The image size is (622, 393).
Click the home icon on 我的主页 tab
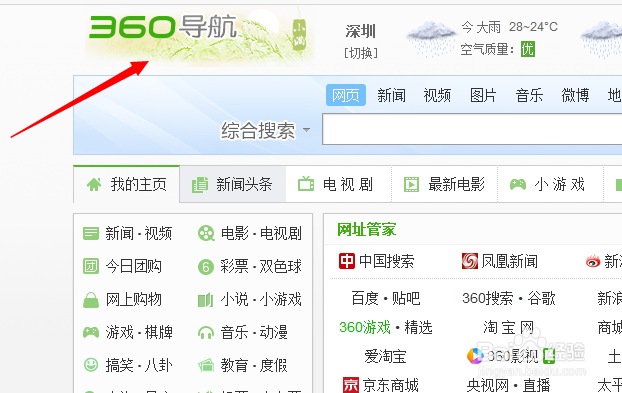click(94, 184)
